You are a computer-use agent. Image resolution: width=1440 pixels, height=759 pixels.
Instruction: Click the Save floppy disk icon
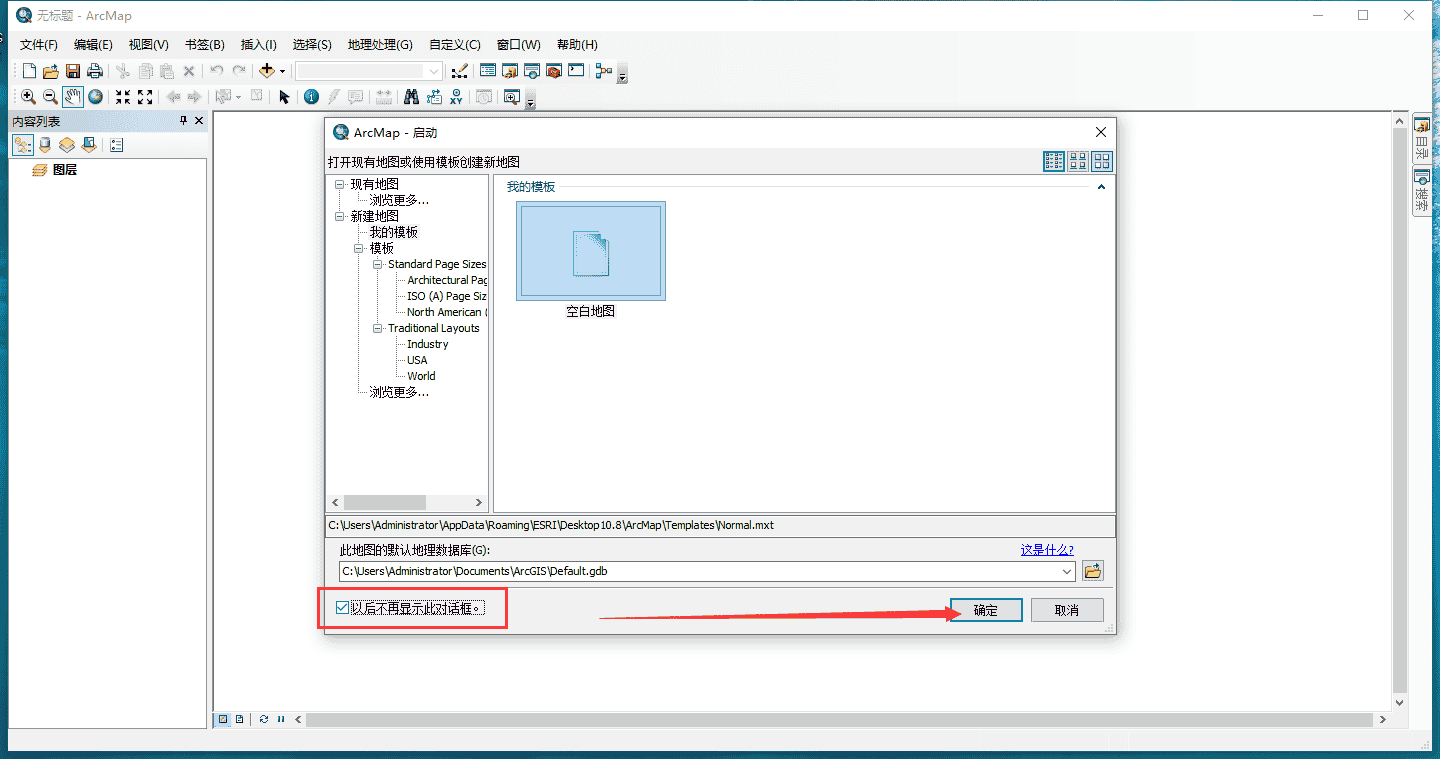point(72,71)
